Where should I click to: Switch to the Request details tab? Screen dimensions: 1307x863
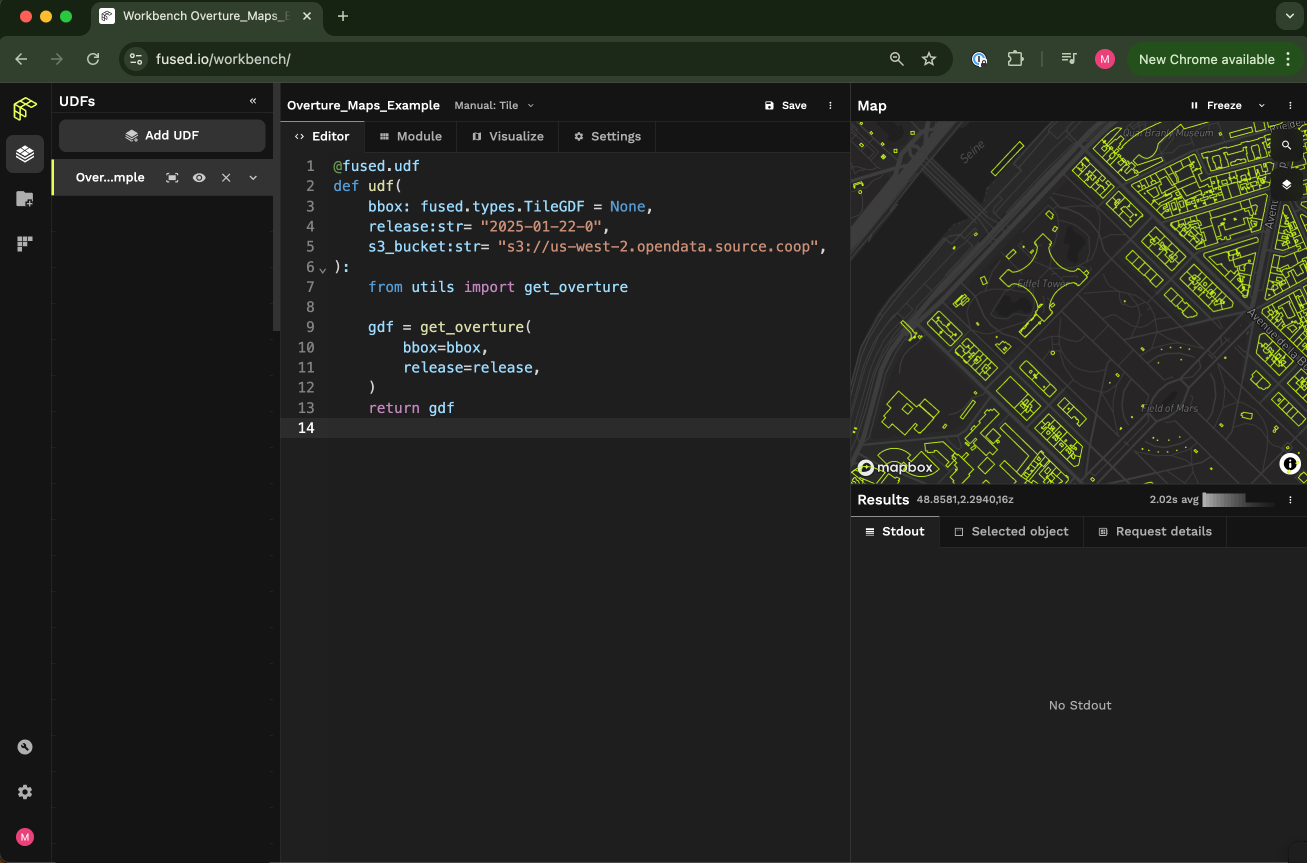click(x=1155, y=532)
